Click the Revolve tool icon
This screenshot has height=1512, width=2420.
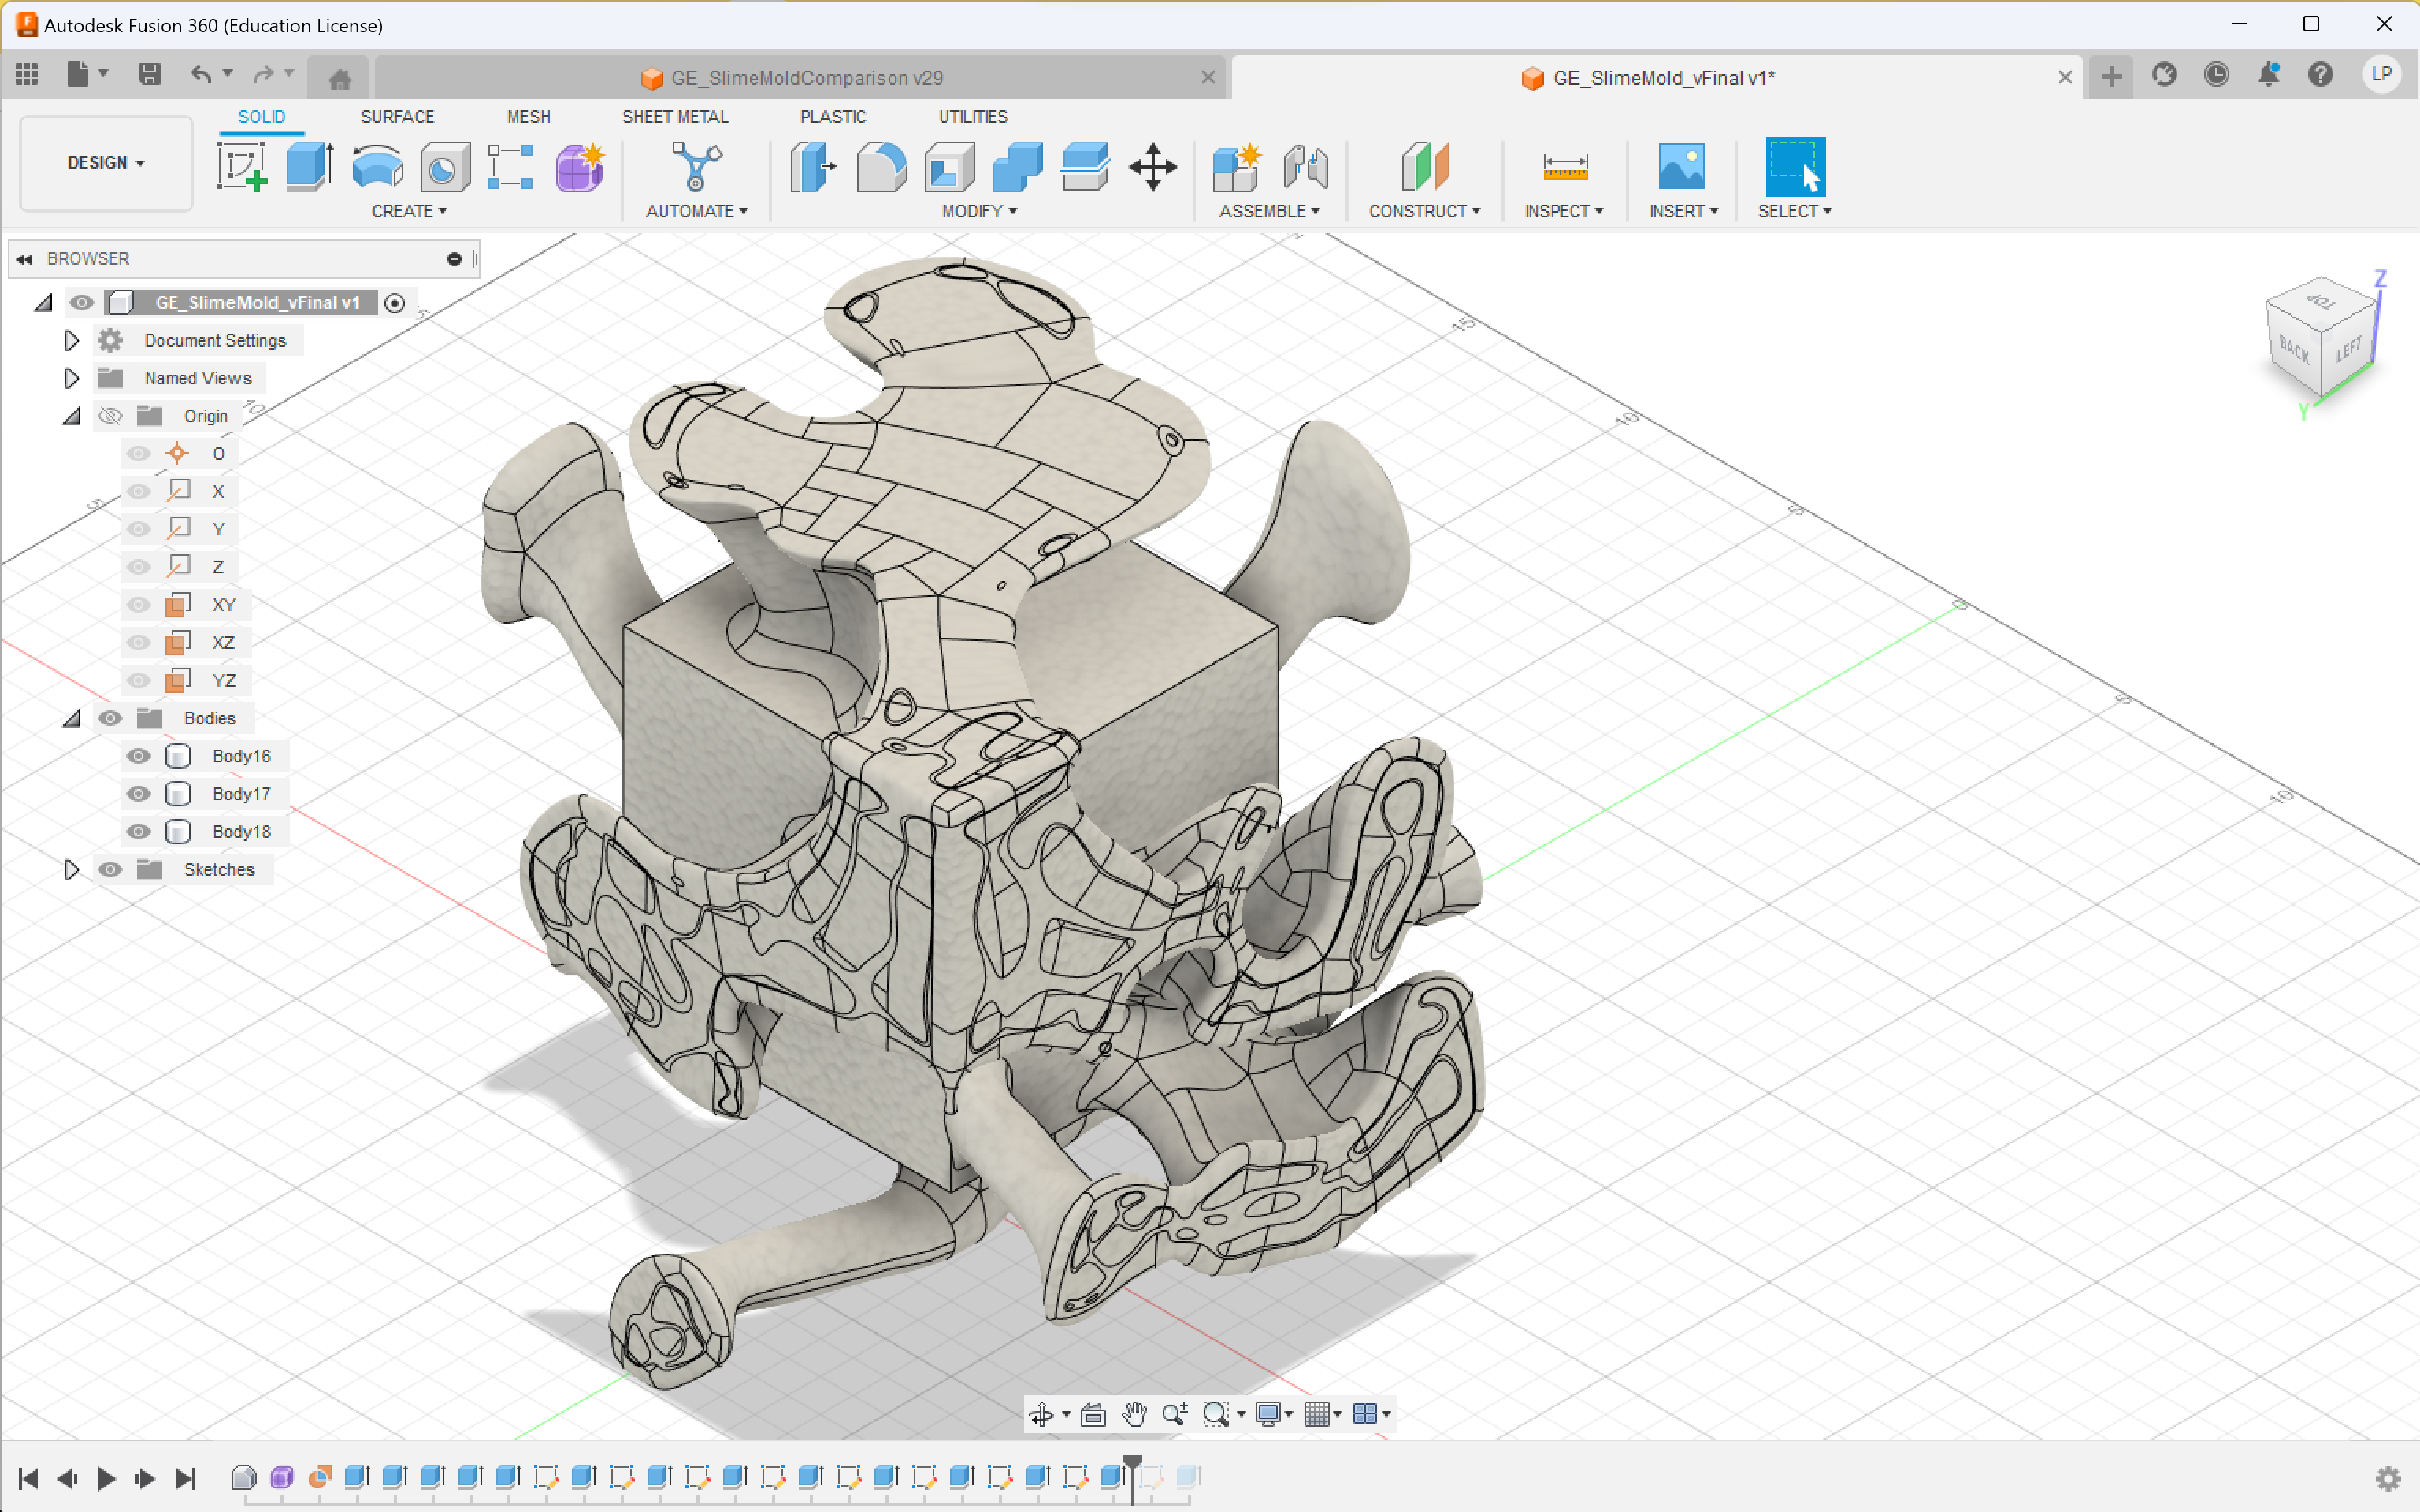pos(377,166)
